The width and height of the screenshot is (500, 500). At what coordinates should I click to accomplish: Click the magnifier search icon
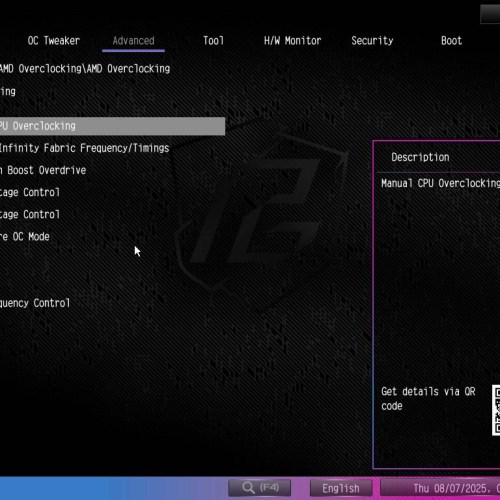coord(248,488)
